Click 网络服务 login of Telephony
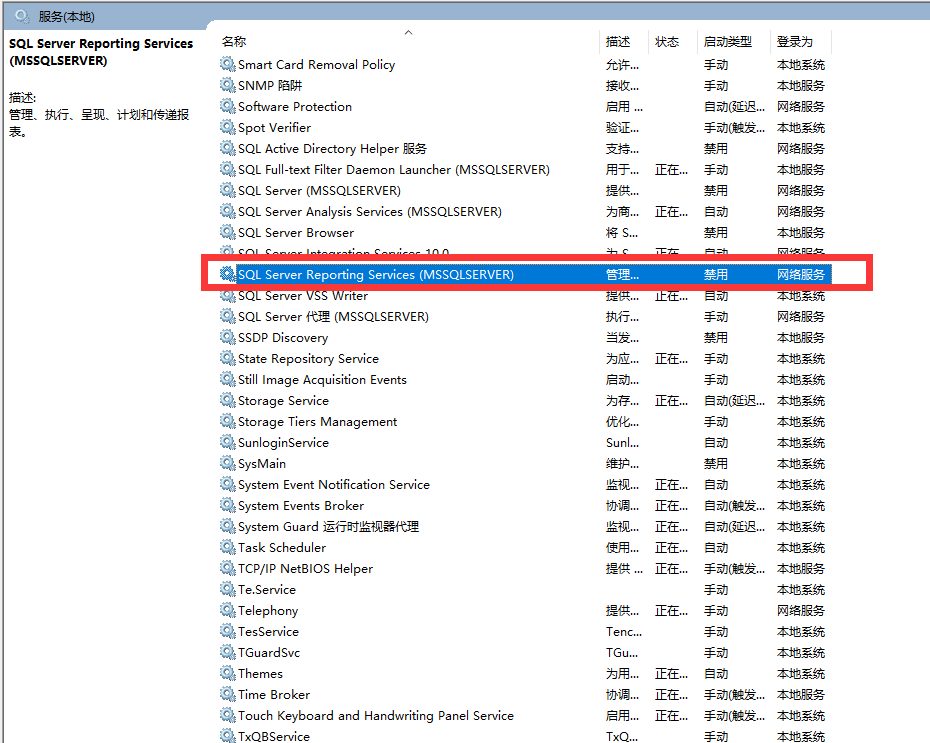The image size is (930, 743). (801, 610)
